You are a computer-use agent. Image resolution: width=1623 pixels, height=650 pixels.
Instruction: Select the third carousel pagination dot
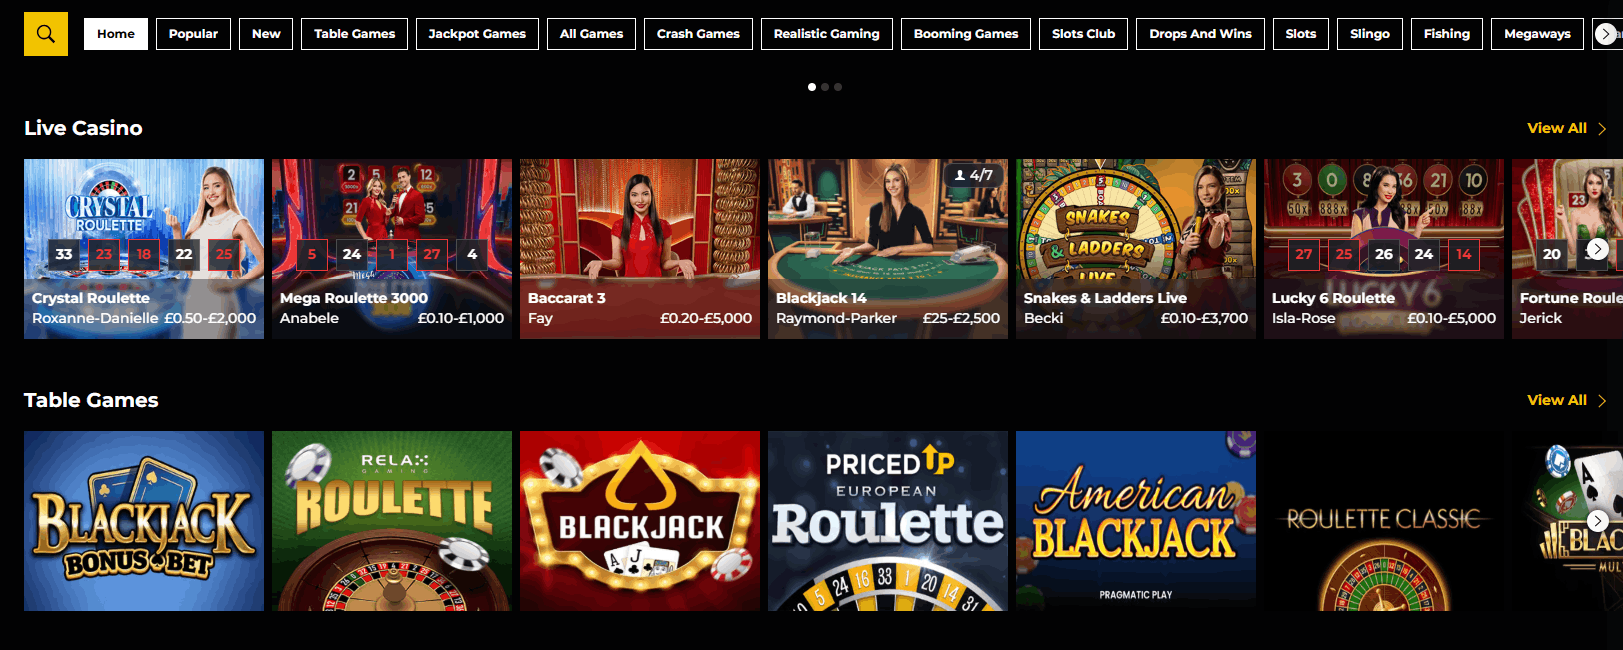838,87
